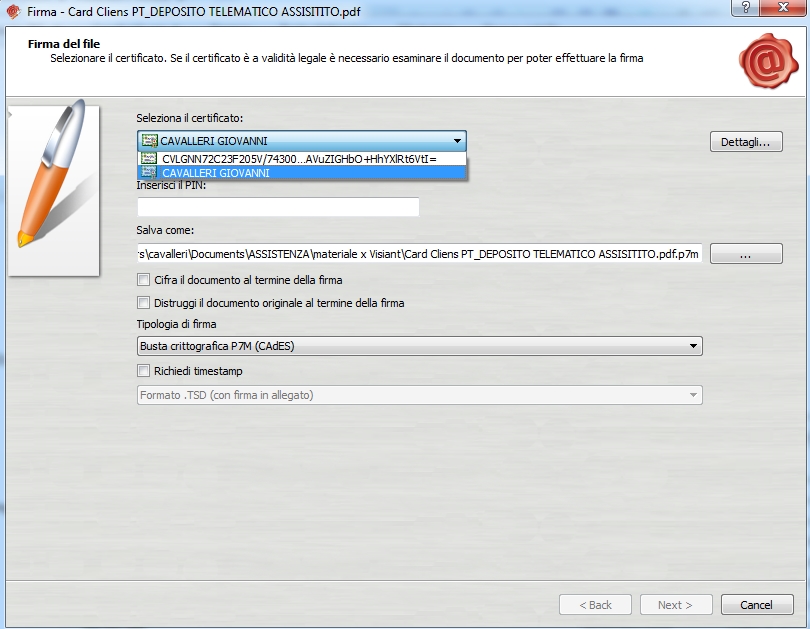
Task: Open certificate details with Dettagli button
Action: (x=745, y=142)
